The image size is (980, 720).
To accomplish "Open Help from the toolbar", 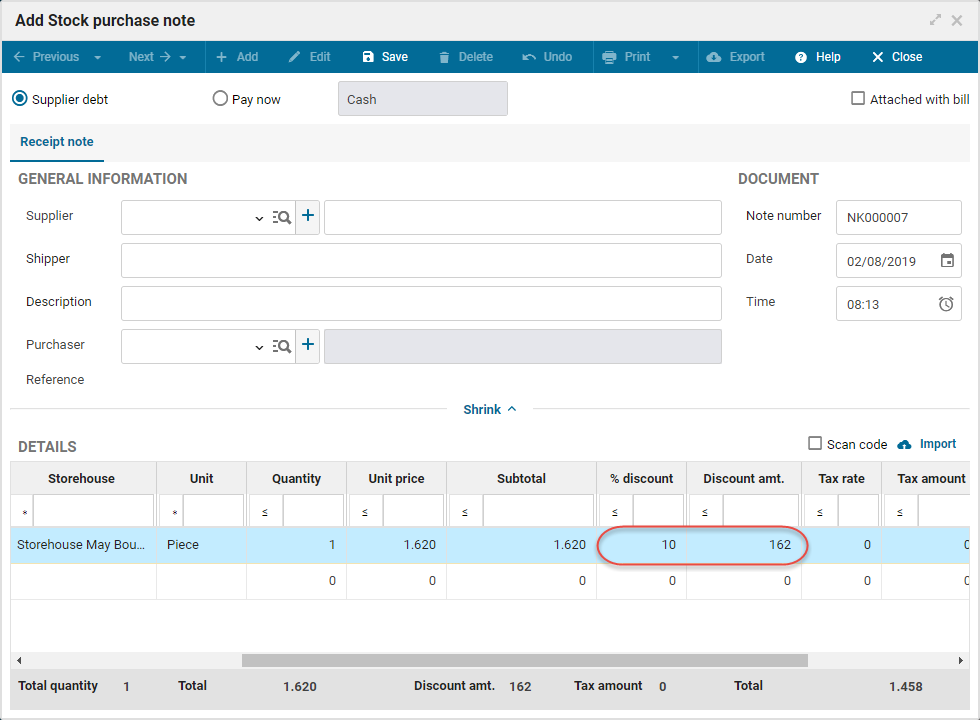I will [x=818, y=57].
